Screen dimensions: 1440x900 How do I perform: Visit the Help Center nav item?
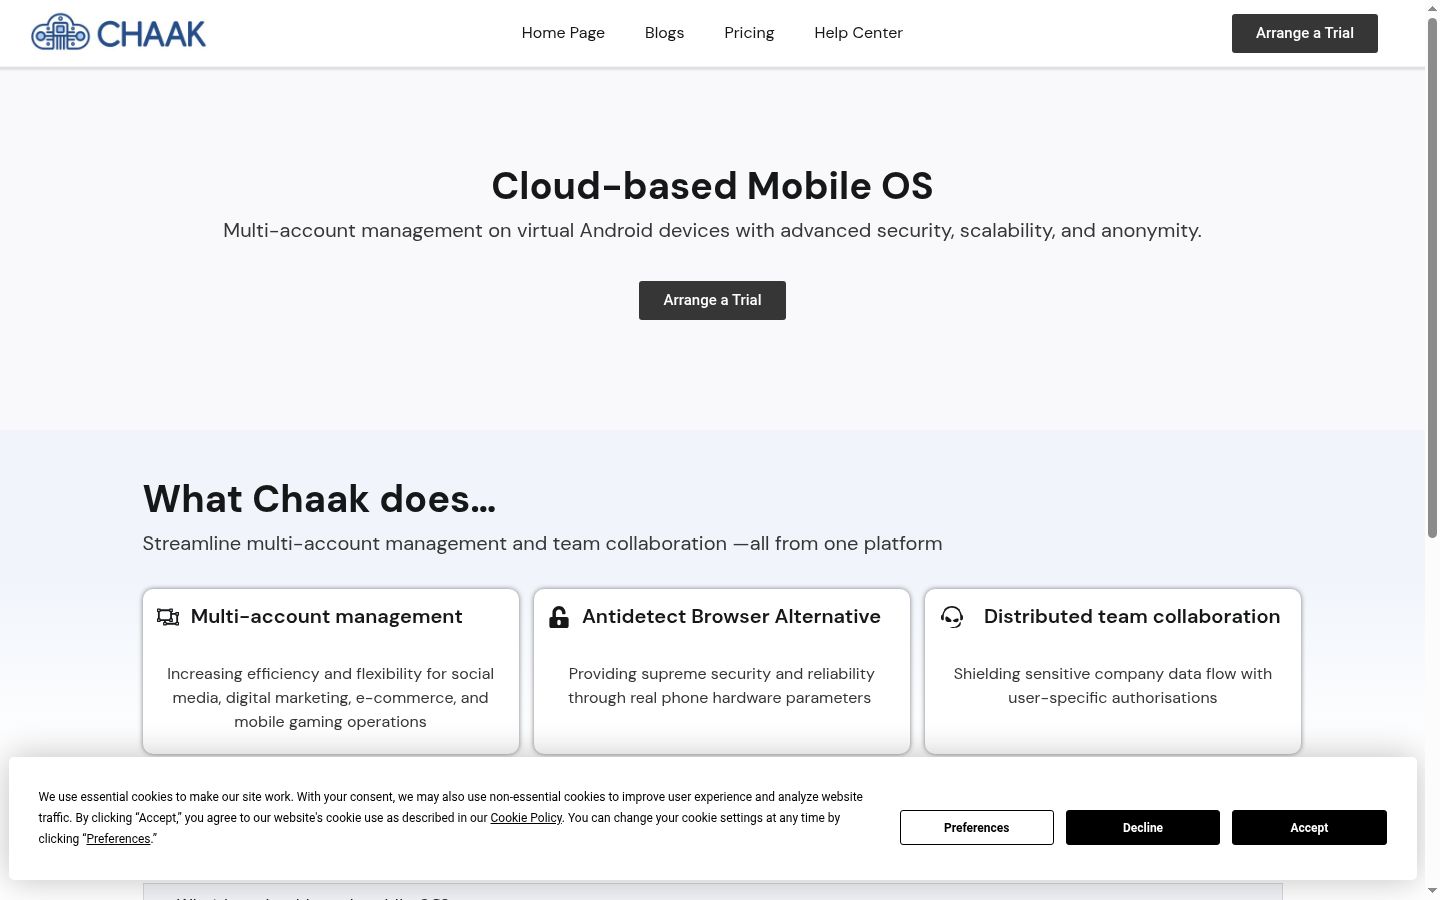pos(858,33)
